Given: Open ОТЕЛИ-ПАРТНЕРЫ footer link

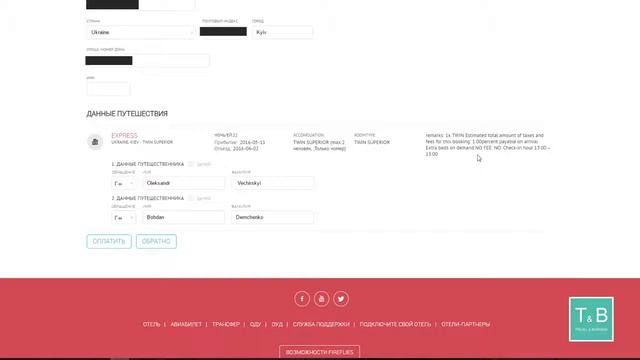Looking at the screenshot, I should [466, 324].
